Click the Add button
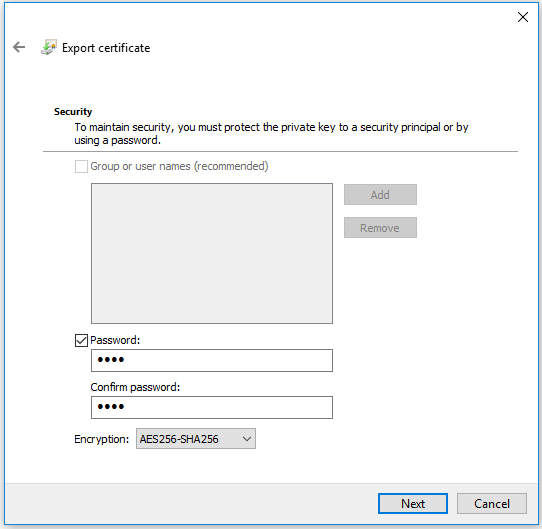The width and height of the screenshot is (542, 529). [380, 195]
